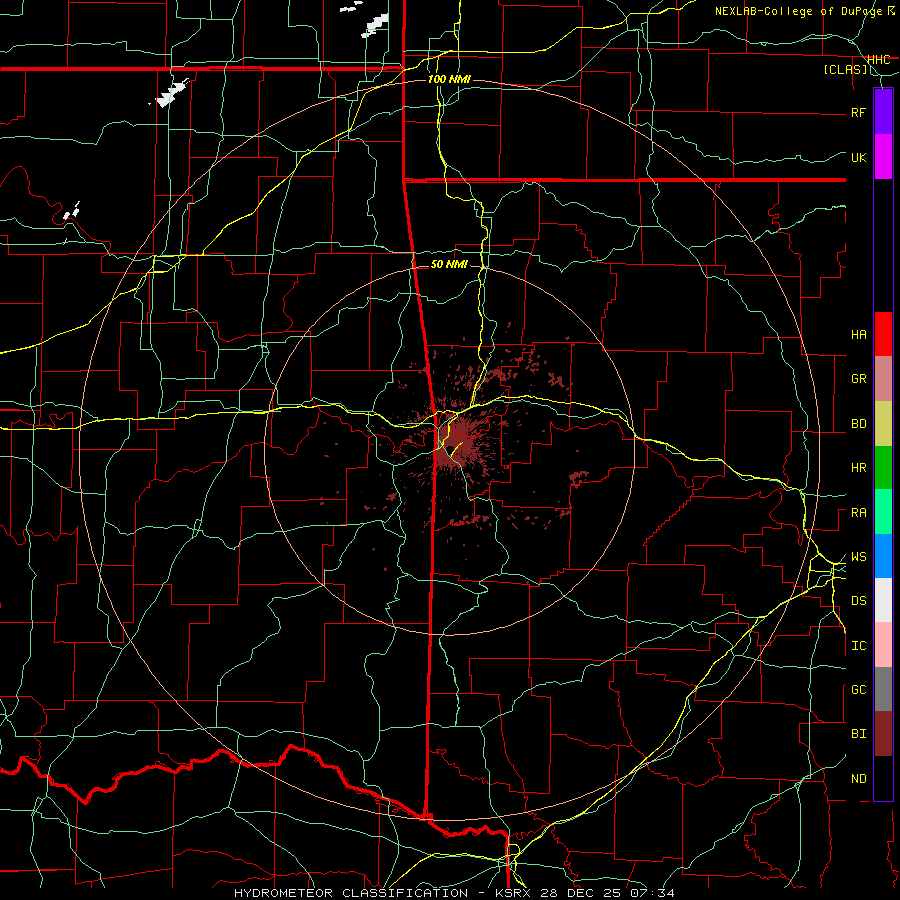Click the 50 NMI range ring label

(449, 264)
